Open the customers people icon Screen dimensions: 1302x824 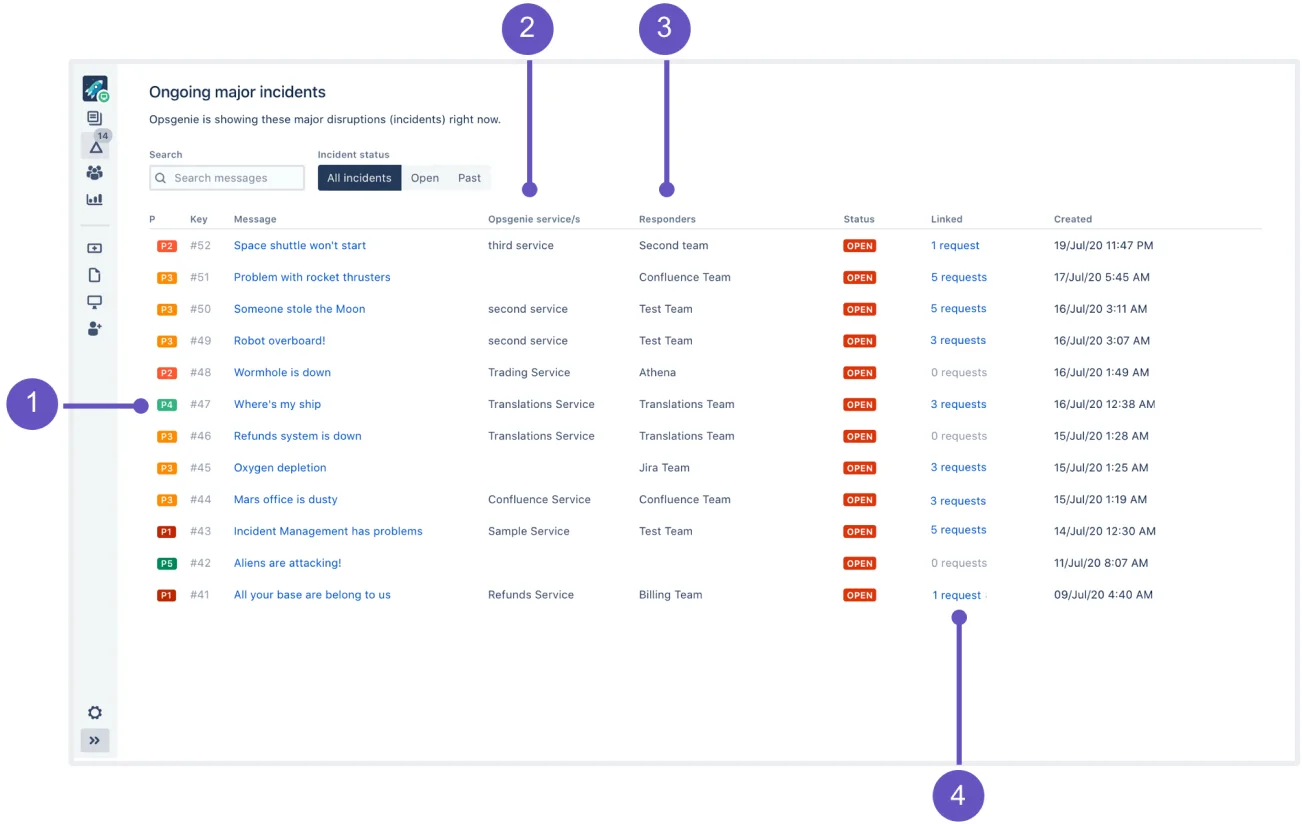[x=95, y=173]
